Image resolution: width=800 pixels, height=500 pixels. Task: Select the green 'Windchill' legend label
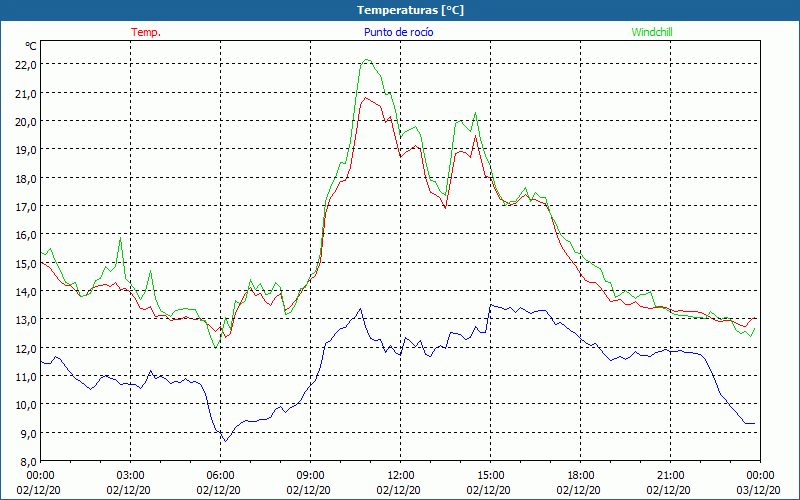point(652,32)
